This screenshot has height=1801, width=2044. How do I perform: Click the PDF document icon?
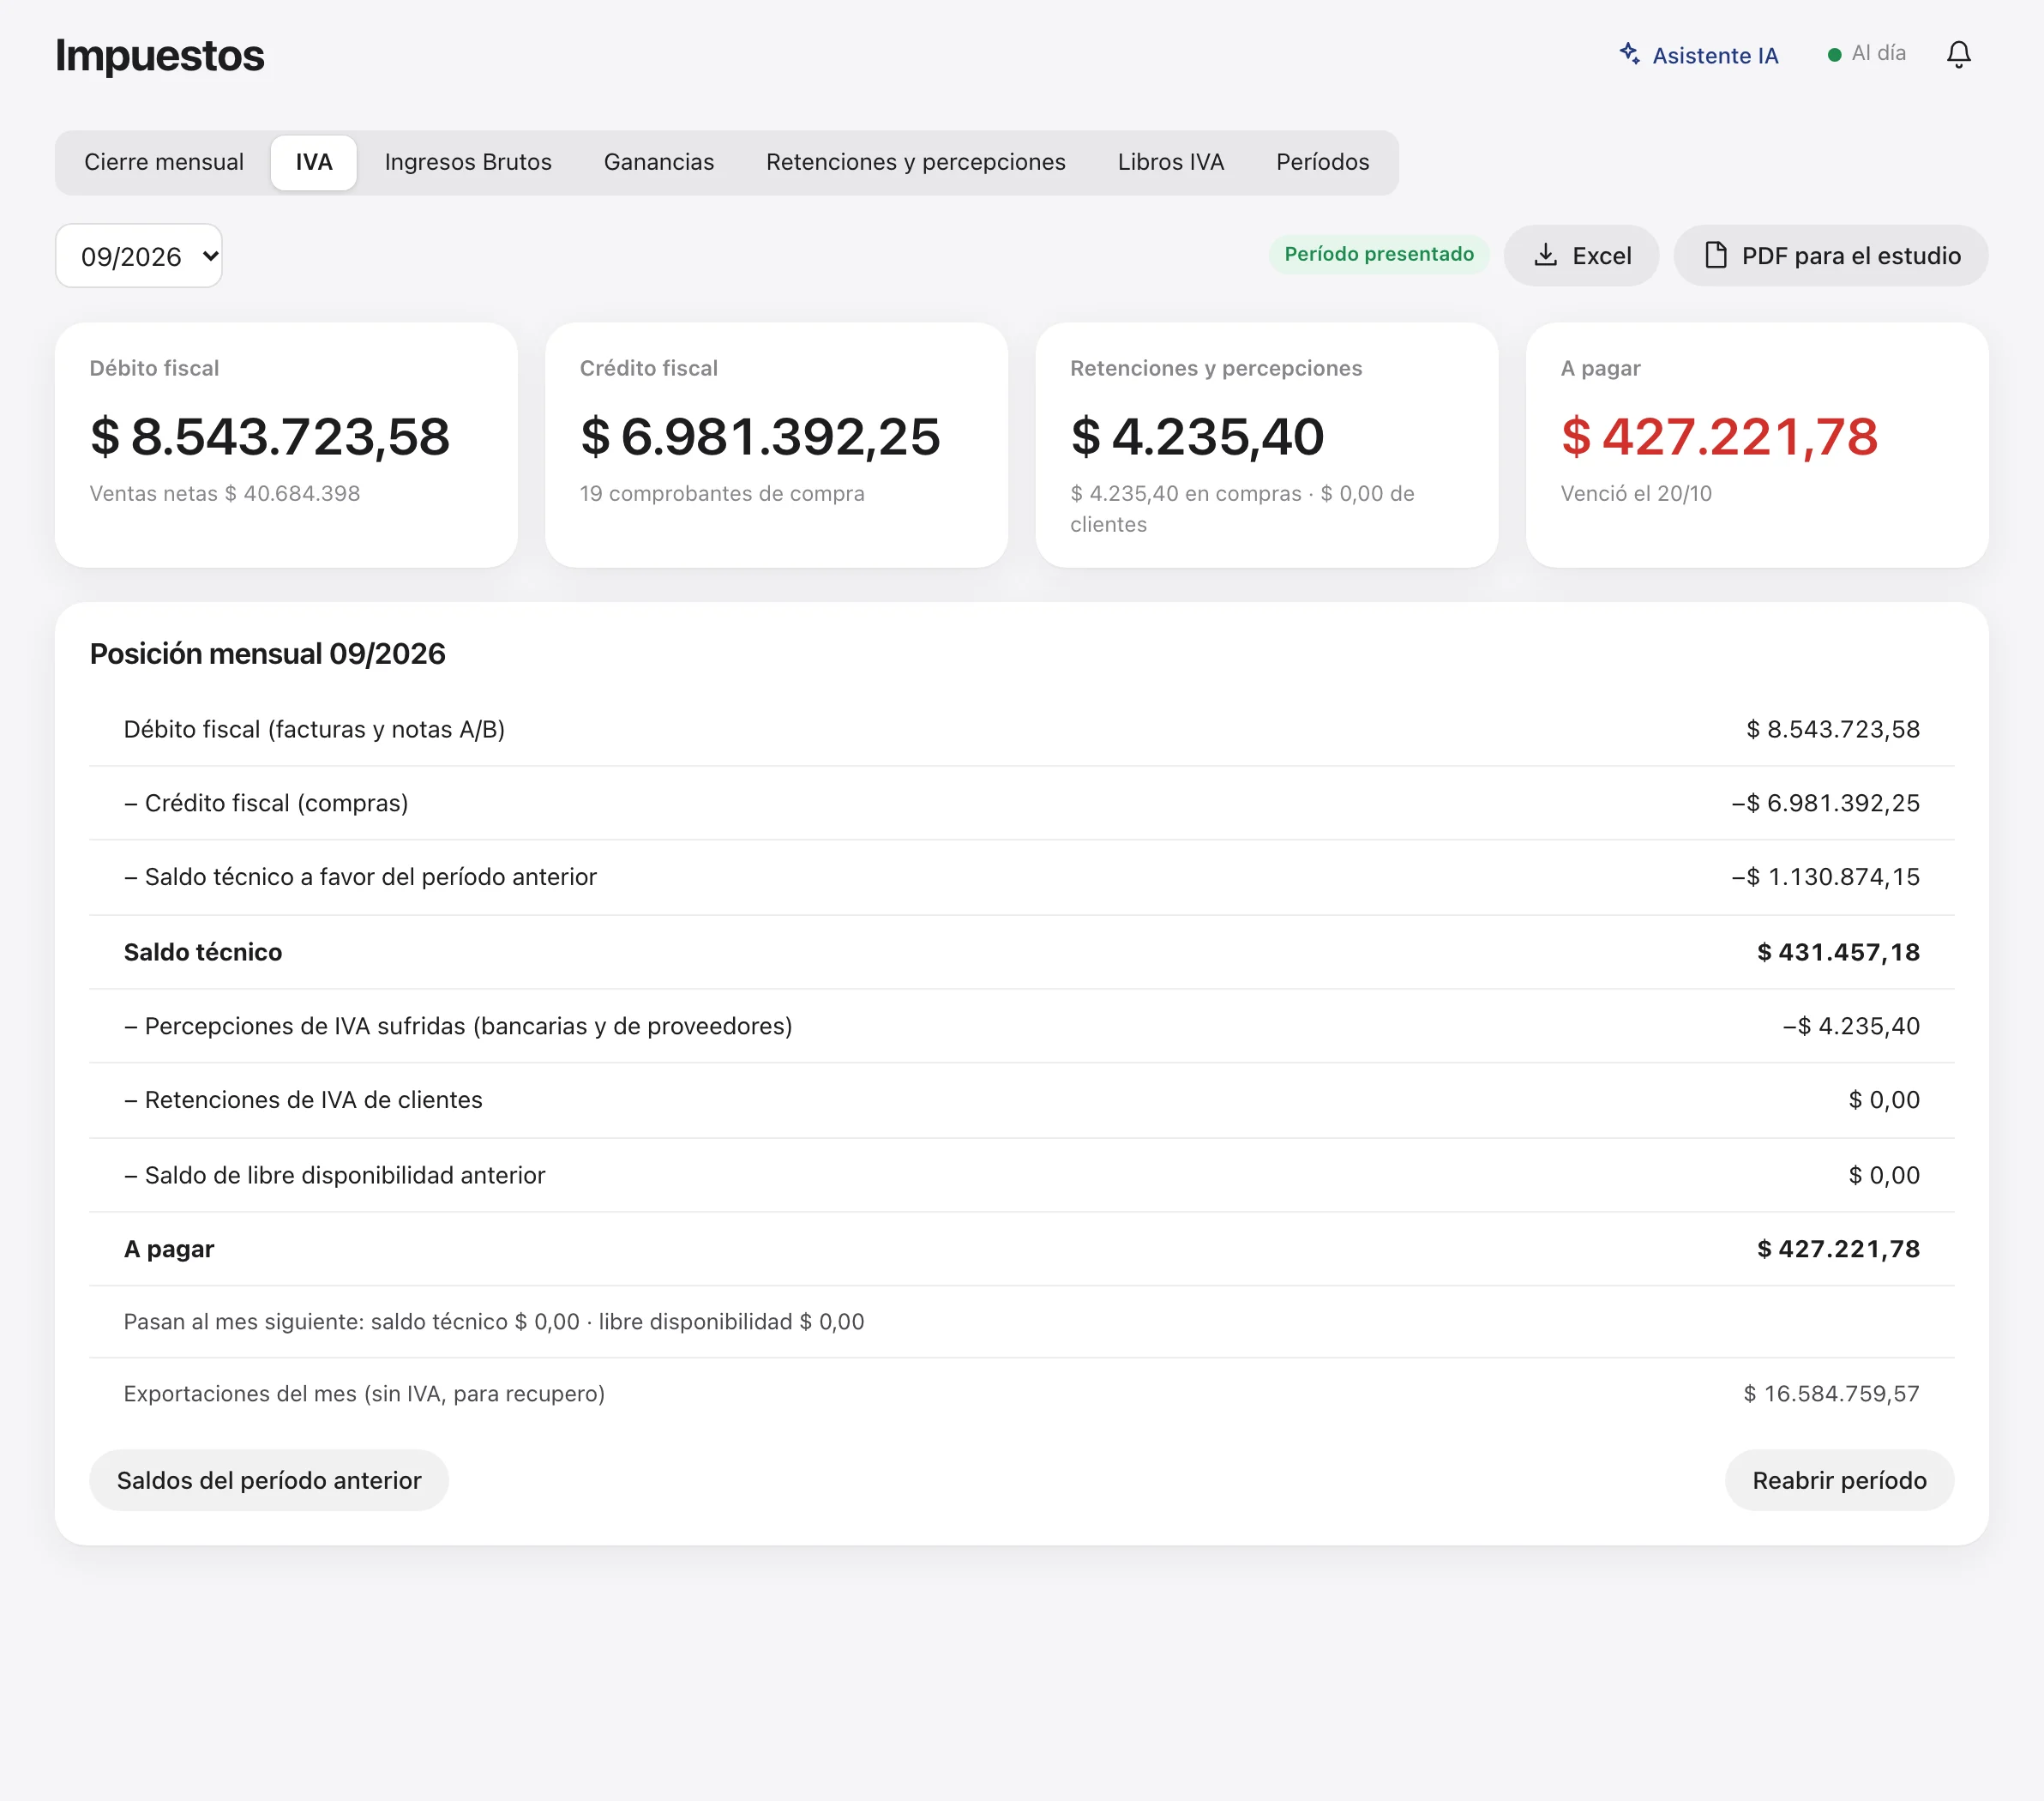tap(1716, 255)
